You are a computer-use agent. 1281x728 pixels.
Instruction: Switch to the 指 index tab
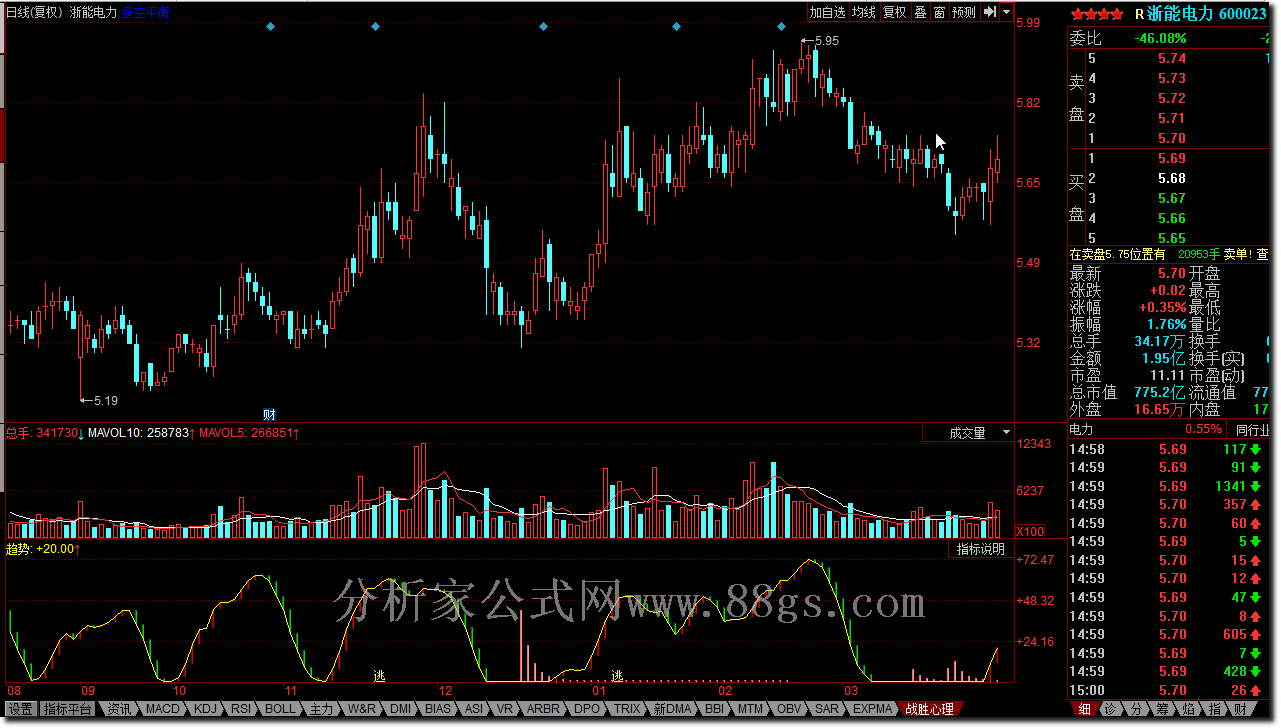(x=1214, y=709)
